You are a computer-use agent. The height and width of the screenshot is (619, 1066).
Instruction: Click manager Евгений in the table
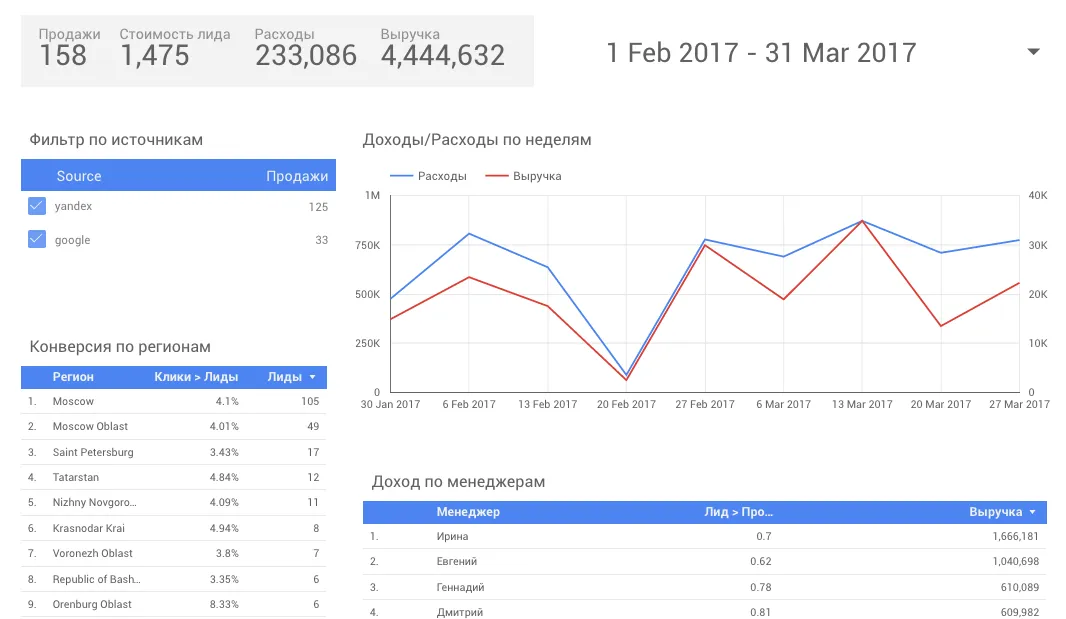click(456, 562)
